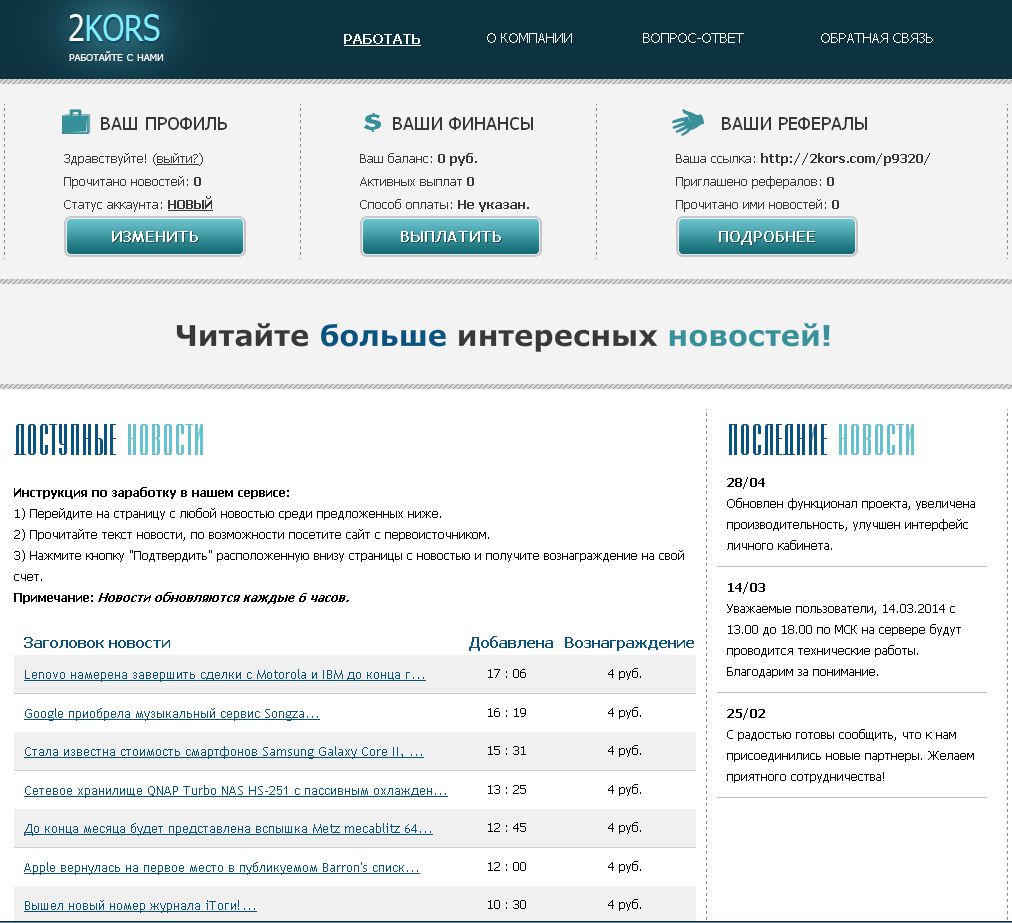Screen dimensions: 1012x923
Task: Click the выйти logout link
Action: pyautogui.click(x=179, y=158)
